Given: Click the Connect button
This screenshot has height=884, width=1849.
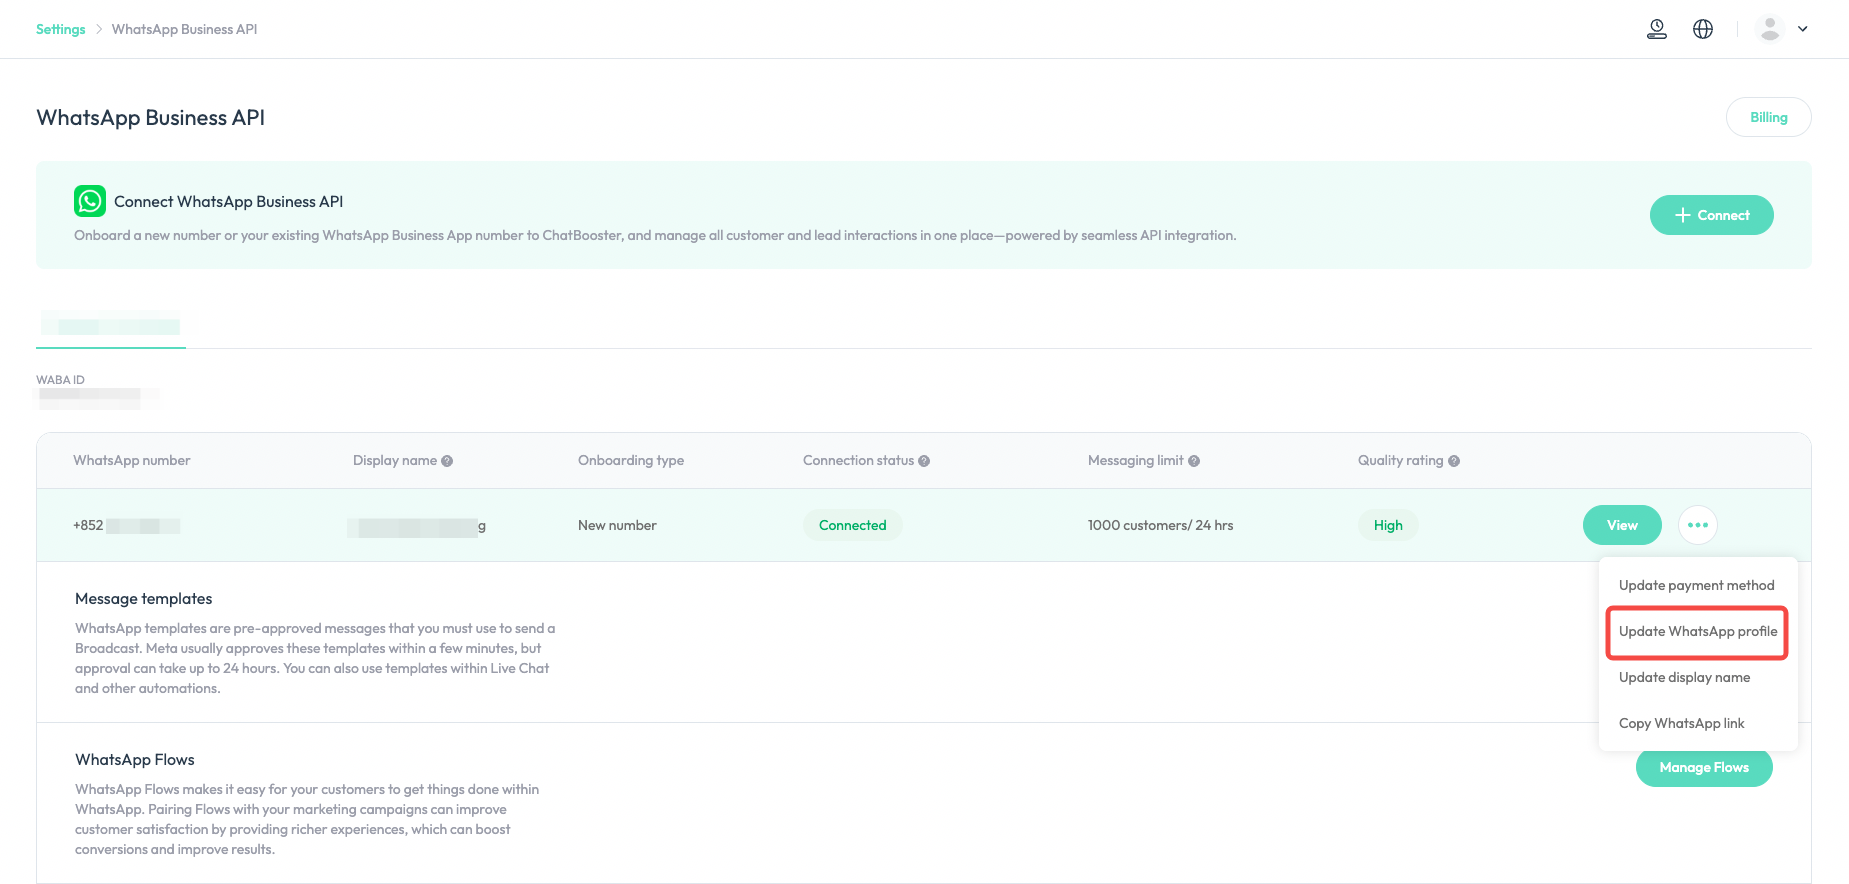Looking at the screenshot, I should pos(1711,215).
